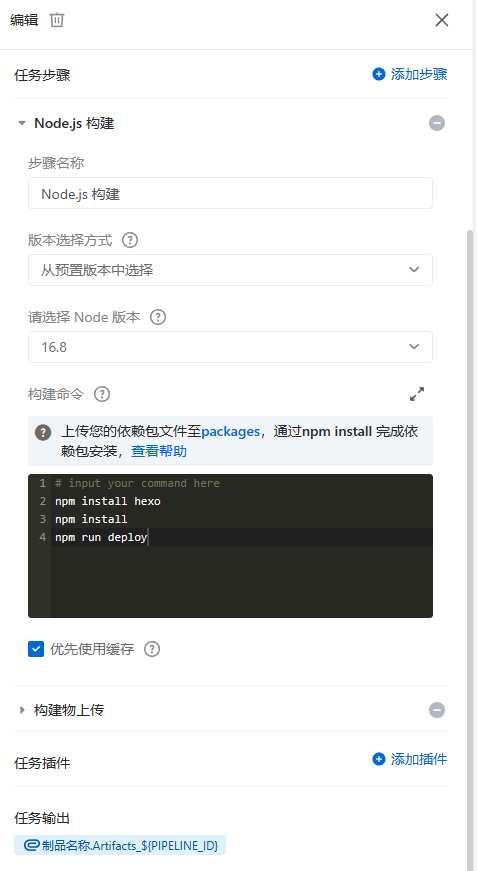Remove the Node.js 构建 step with the minus icon
477x871 pixels.
437,123
